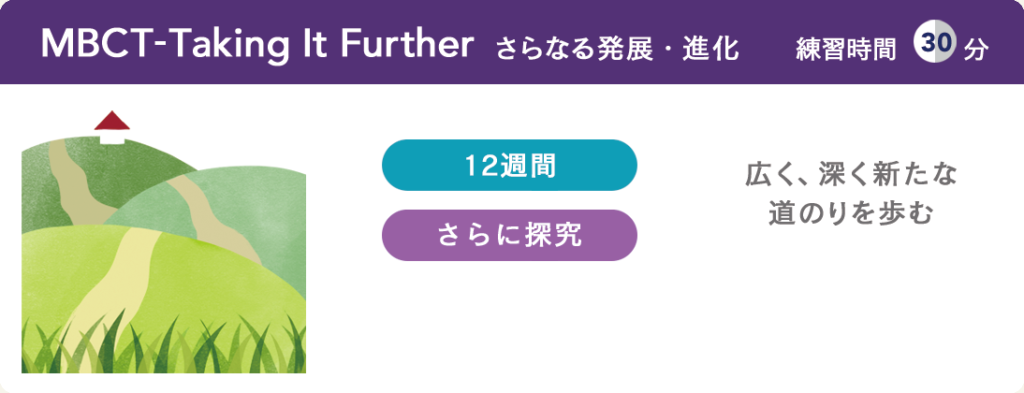The height and width of the screenshot is (393, 1024).
Task: Click the さらなる発展・進化 subtitle text
Action: click(617, 49)
